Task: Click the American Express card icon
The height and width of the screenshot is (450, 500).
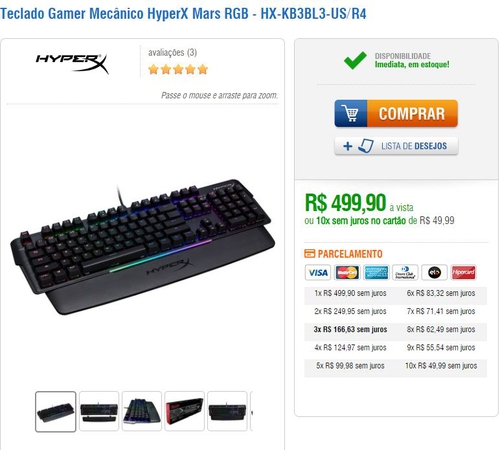Action: [376, 273]
